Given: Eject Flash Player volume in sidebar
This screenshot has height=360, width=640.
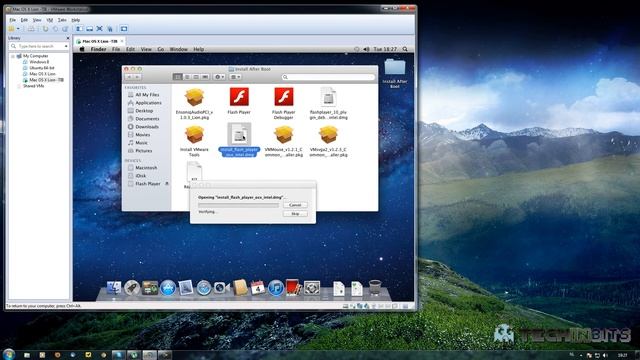Looking at the screenshot, I should click(167, 184).
